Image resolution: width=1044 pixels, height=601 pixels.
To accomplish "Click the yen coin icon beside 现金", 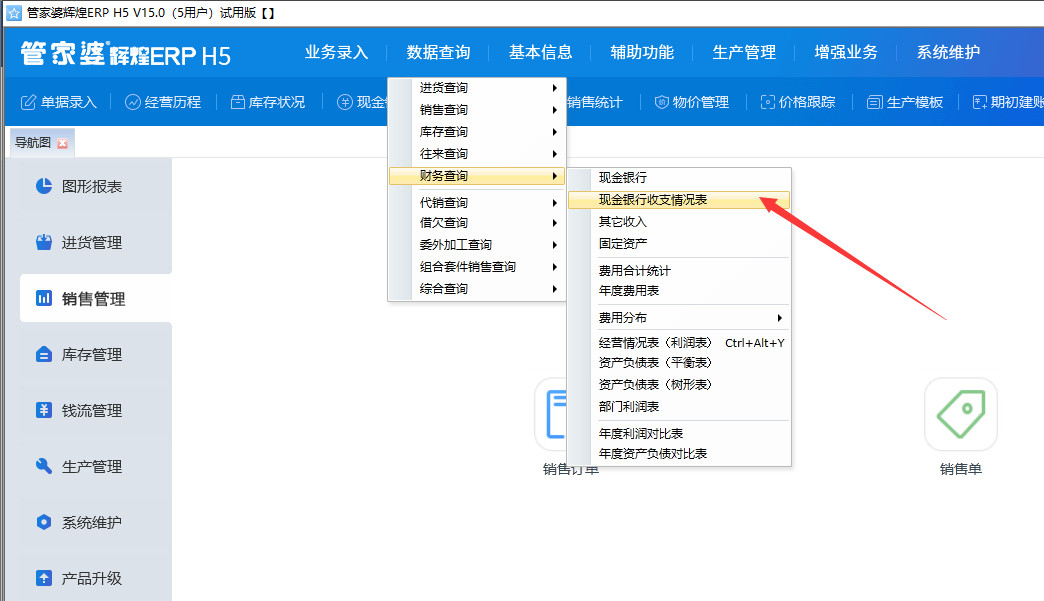I will click(344, 102).
